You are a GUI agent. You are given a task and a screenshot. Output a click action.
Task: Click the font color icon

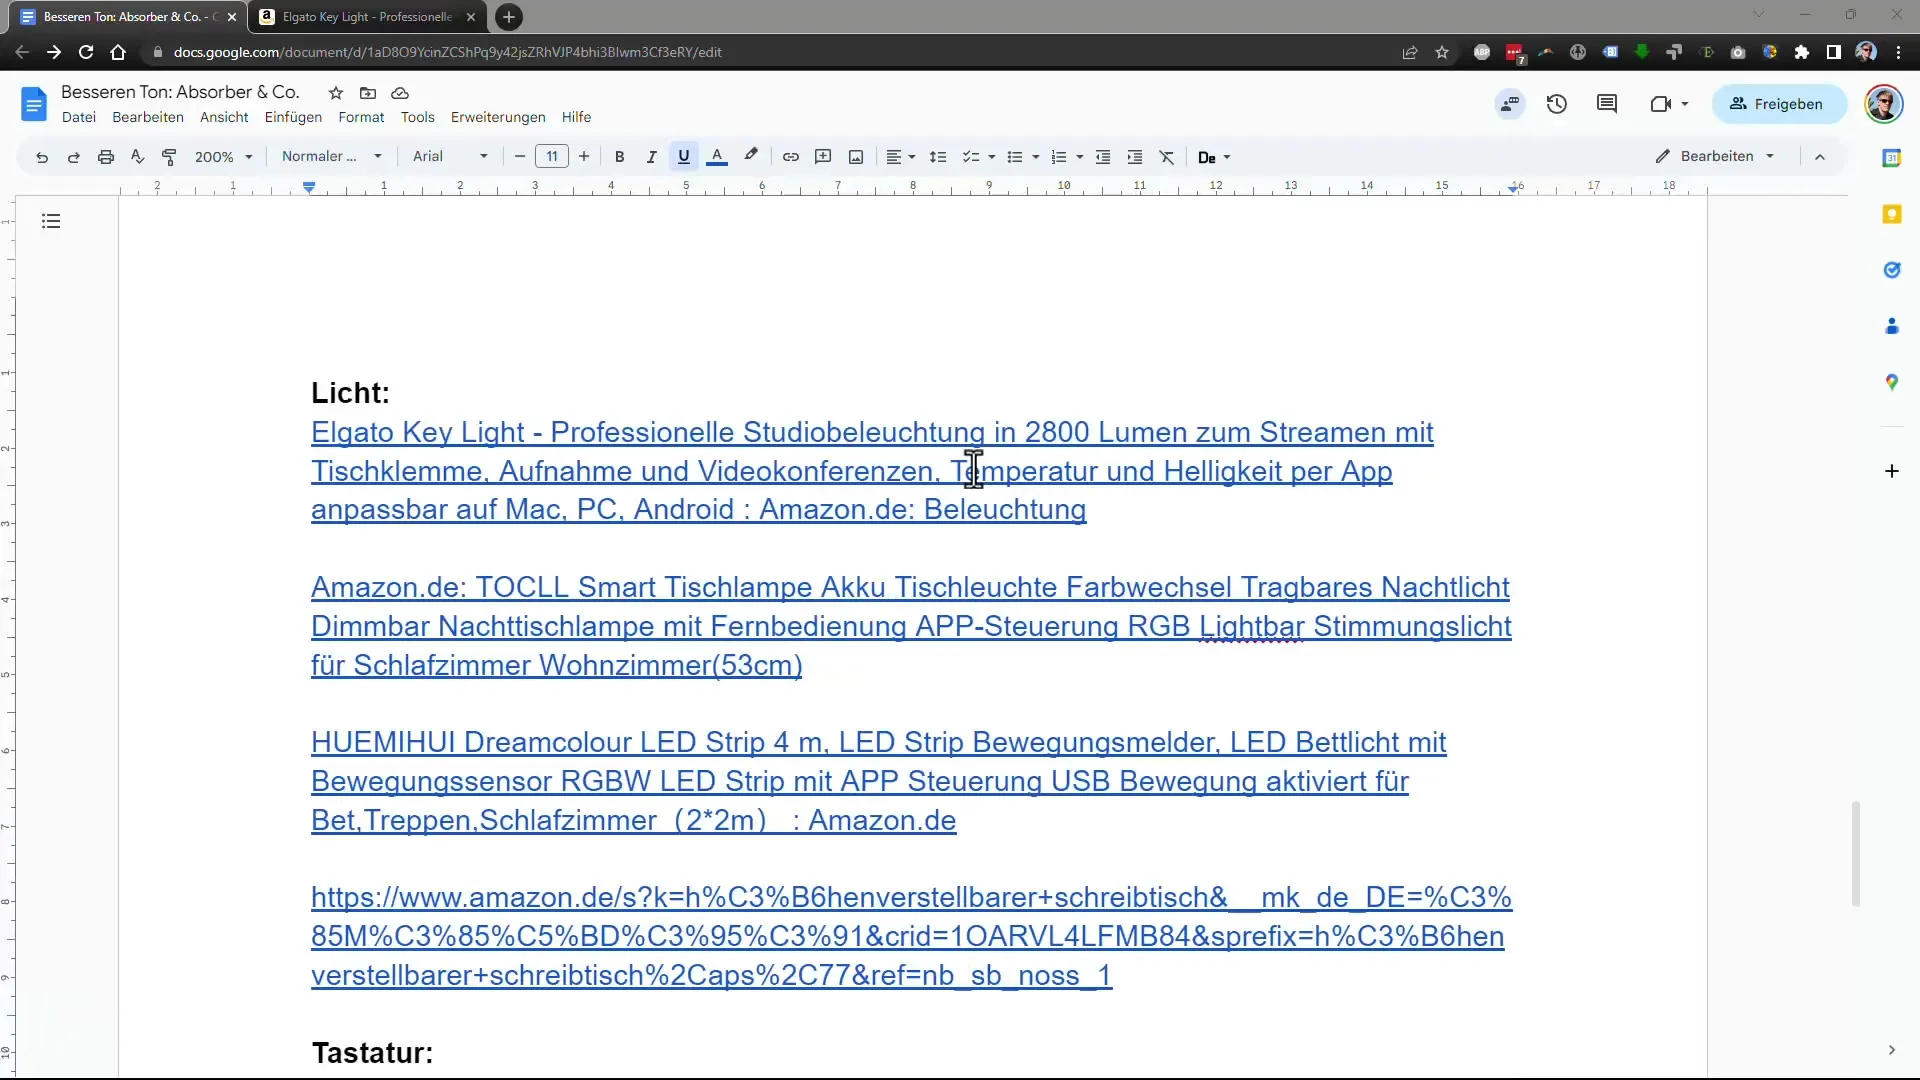717,157
